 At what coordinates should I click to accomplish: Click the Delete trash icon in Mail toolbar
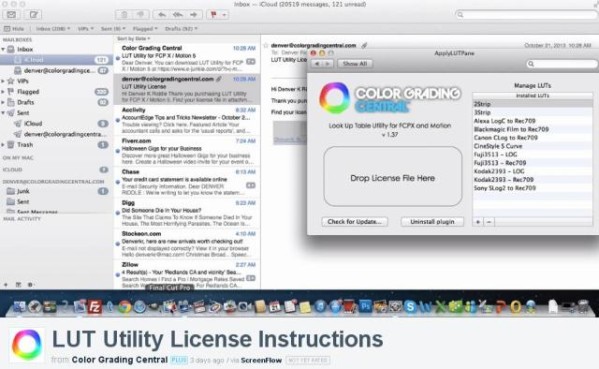click(124, 15)
